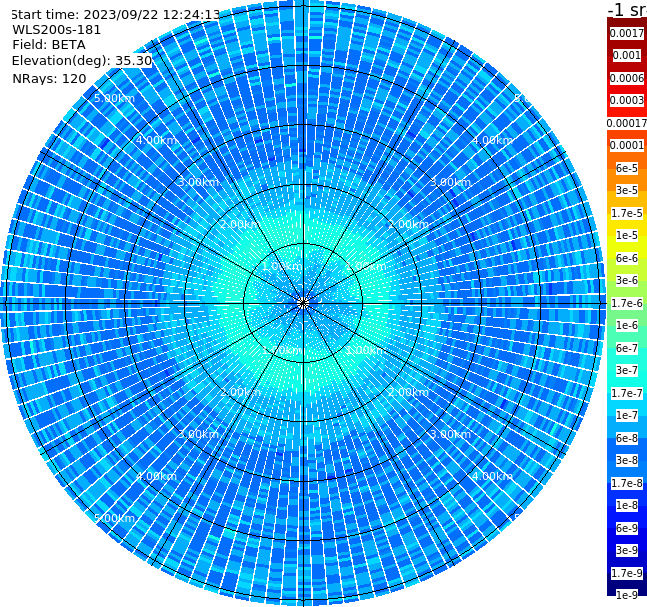Select the 1.7e-5 colorbar tick label
Screen dimensions: 647x607
[627, 213]
